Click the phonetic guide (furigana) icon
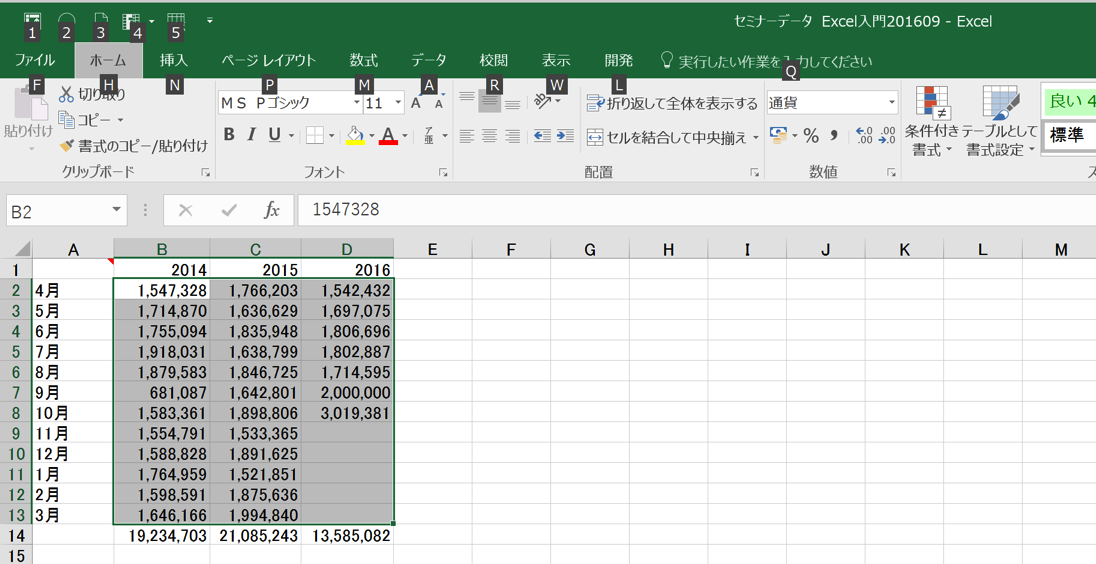1096x564 pixels. point(429,135)
